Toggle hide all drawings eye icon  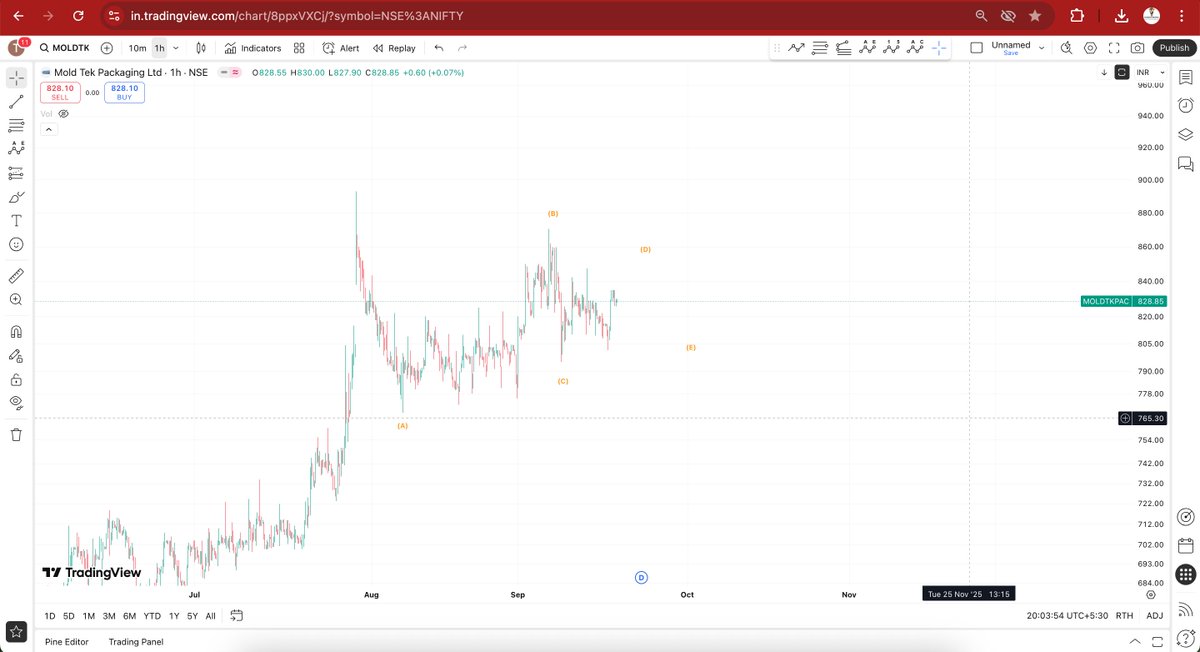coord(16,403)
